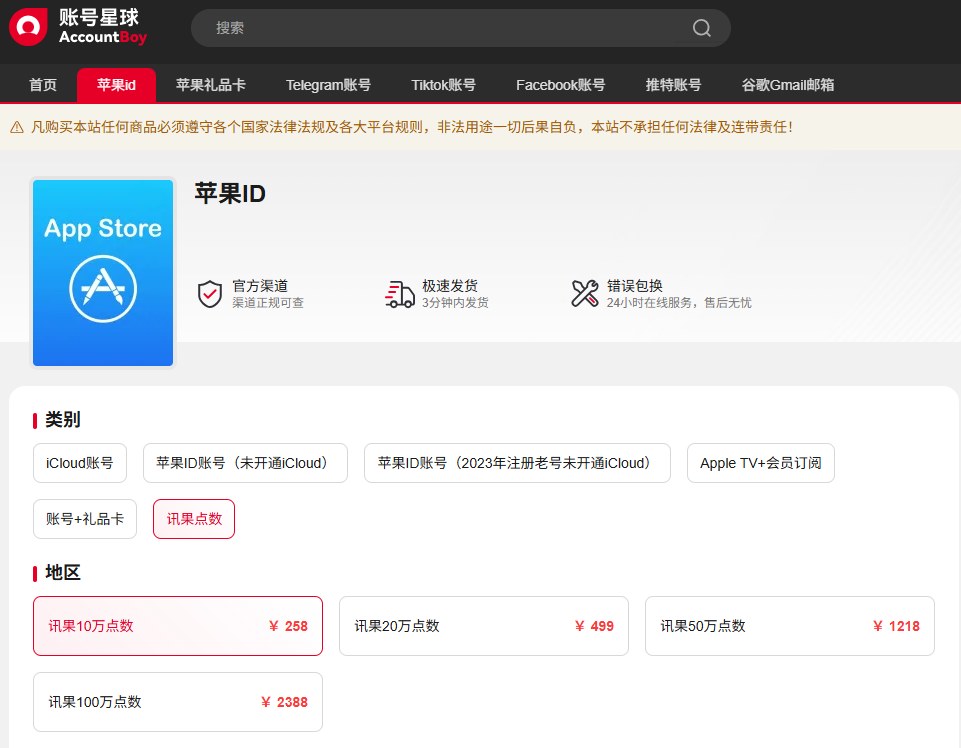Screen dimensions: 961x748
Task: Click the App Store product thumbnail
Action: point(103,273)
